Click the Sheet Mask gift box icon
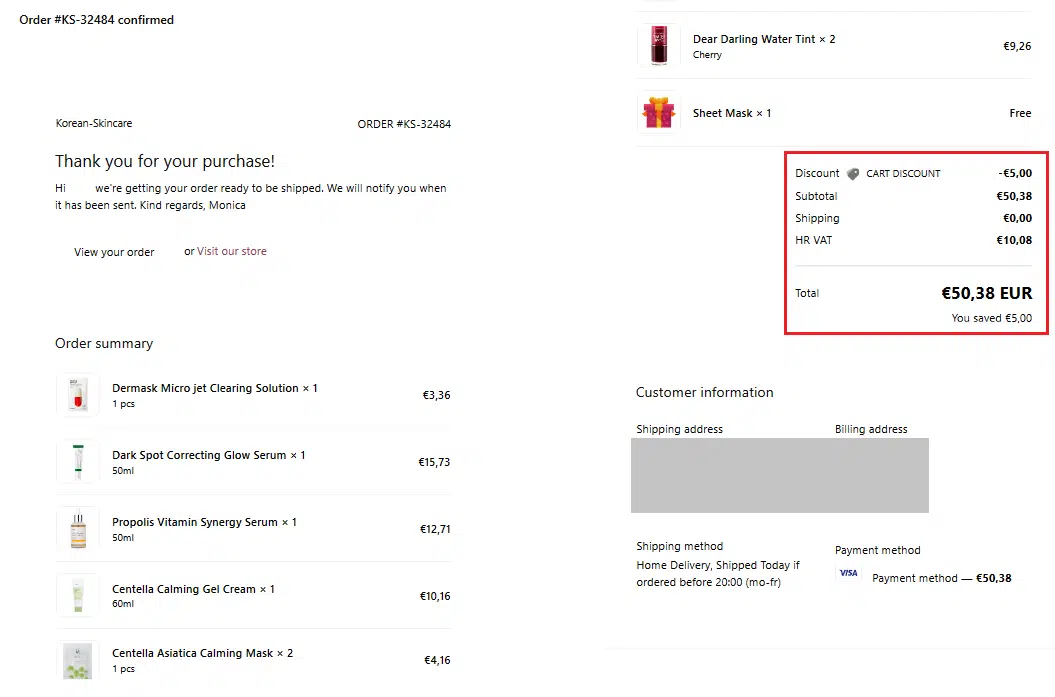1055x697 pixels. click(x=658, y=113)
